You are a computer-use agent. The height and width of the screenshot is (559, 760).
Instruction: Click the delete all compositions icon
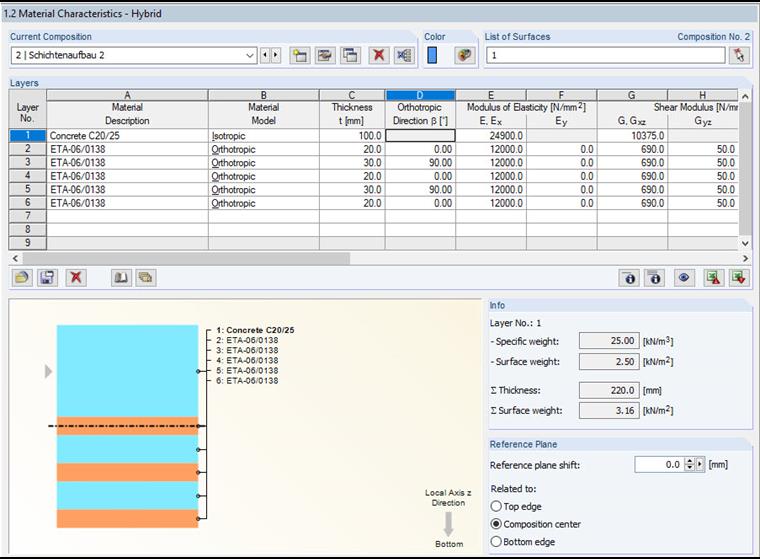pos(404,55)
